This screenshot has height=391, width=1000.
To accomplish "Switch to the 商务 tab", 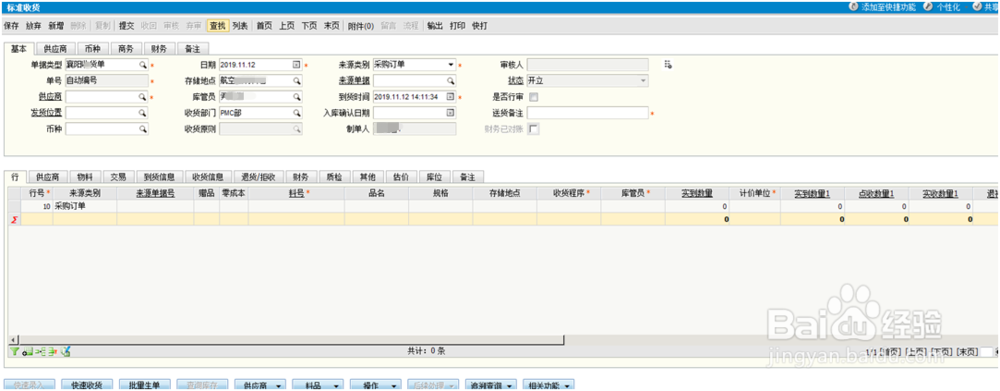I will [126, 48].
